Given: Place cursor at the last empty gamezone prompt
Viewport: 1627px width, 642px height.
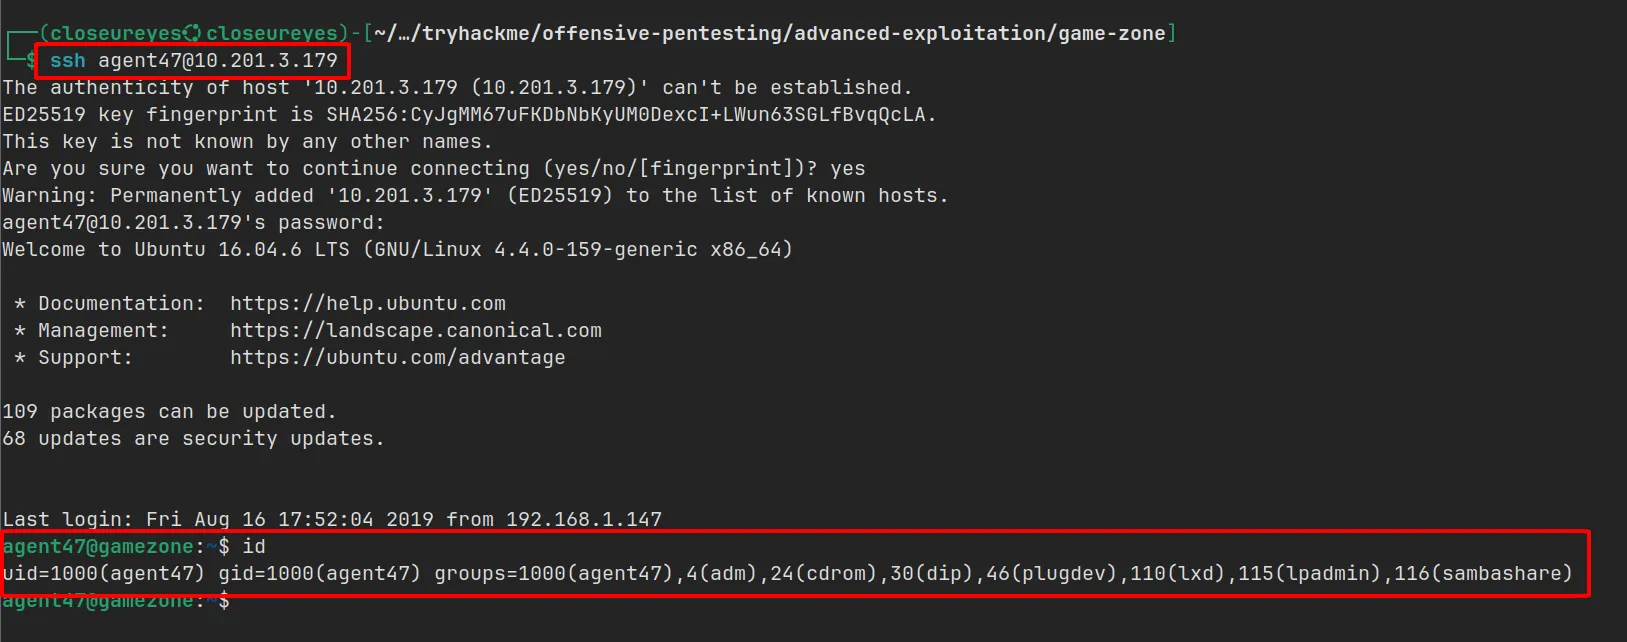Looking at the screenshot, I should pos(240,601).
